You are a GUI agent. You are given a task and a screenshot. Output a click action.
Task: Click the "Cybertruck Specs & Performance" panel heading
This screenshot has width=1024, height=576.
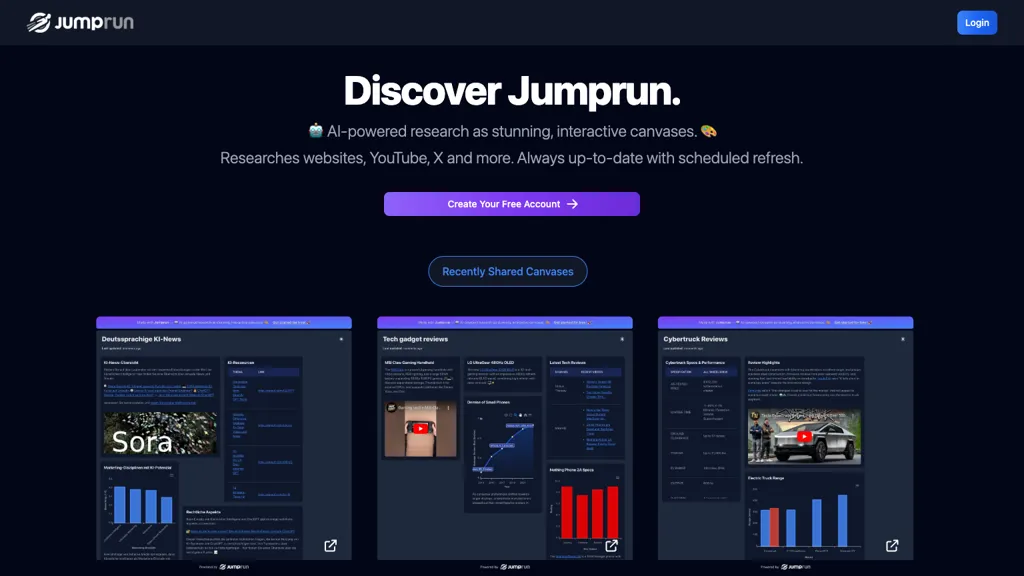click(695, 362)
